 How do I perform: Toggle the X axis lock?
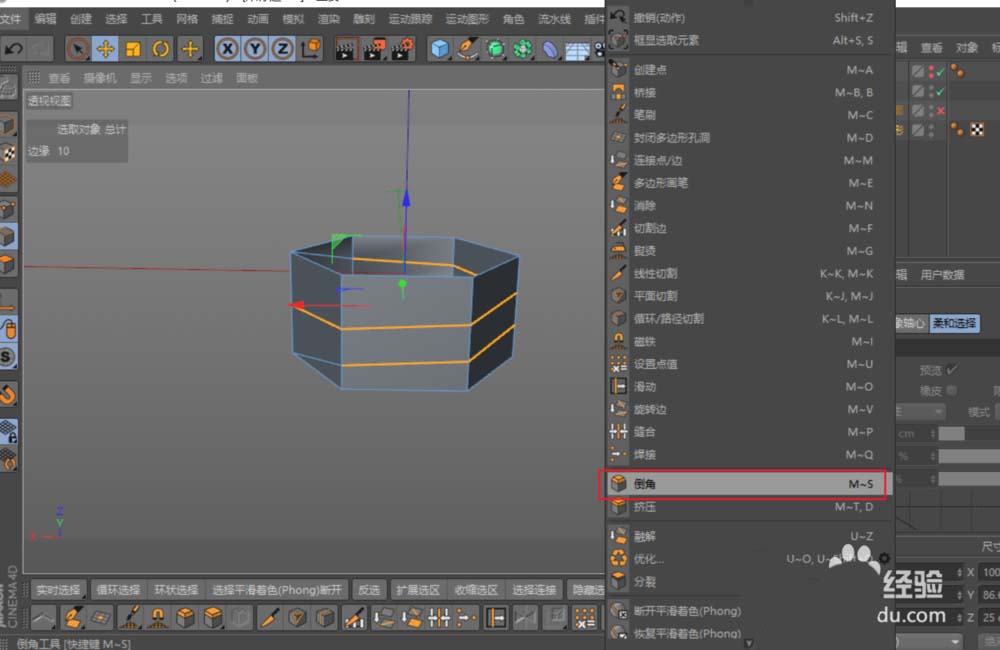[228, 50]
